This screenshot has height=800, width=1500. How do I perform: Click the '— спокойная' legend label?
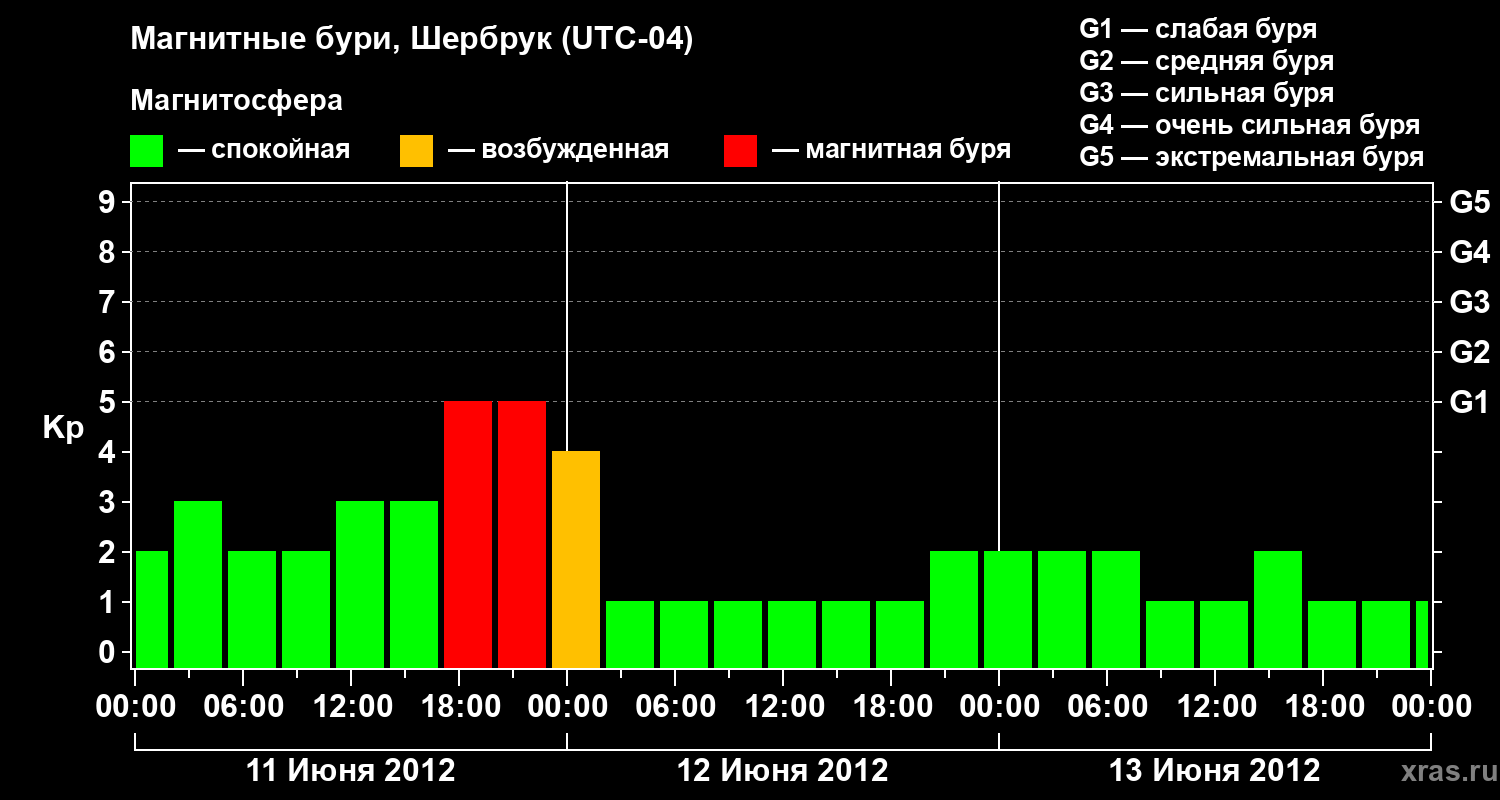(264, 151)
